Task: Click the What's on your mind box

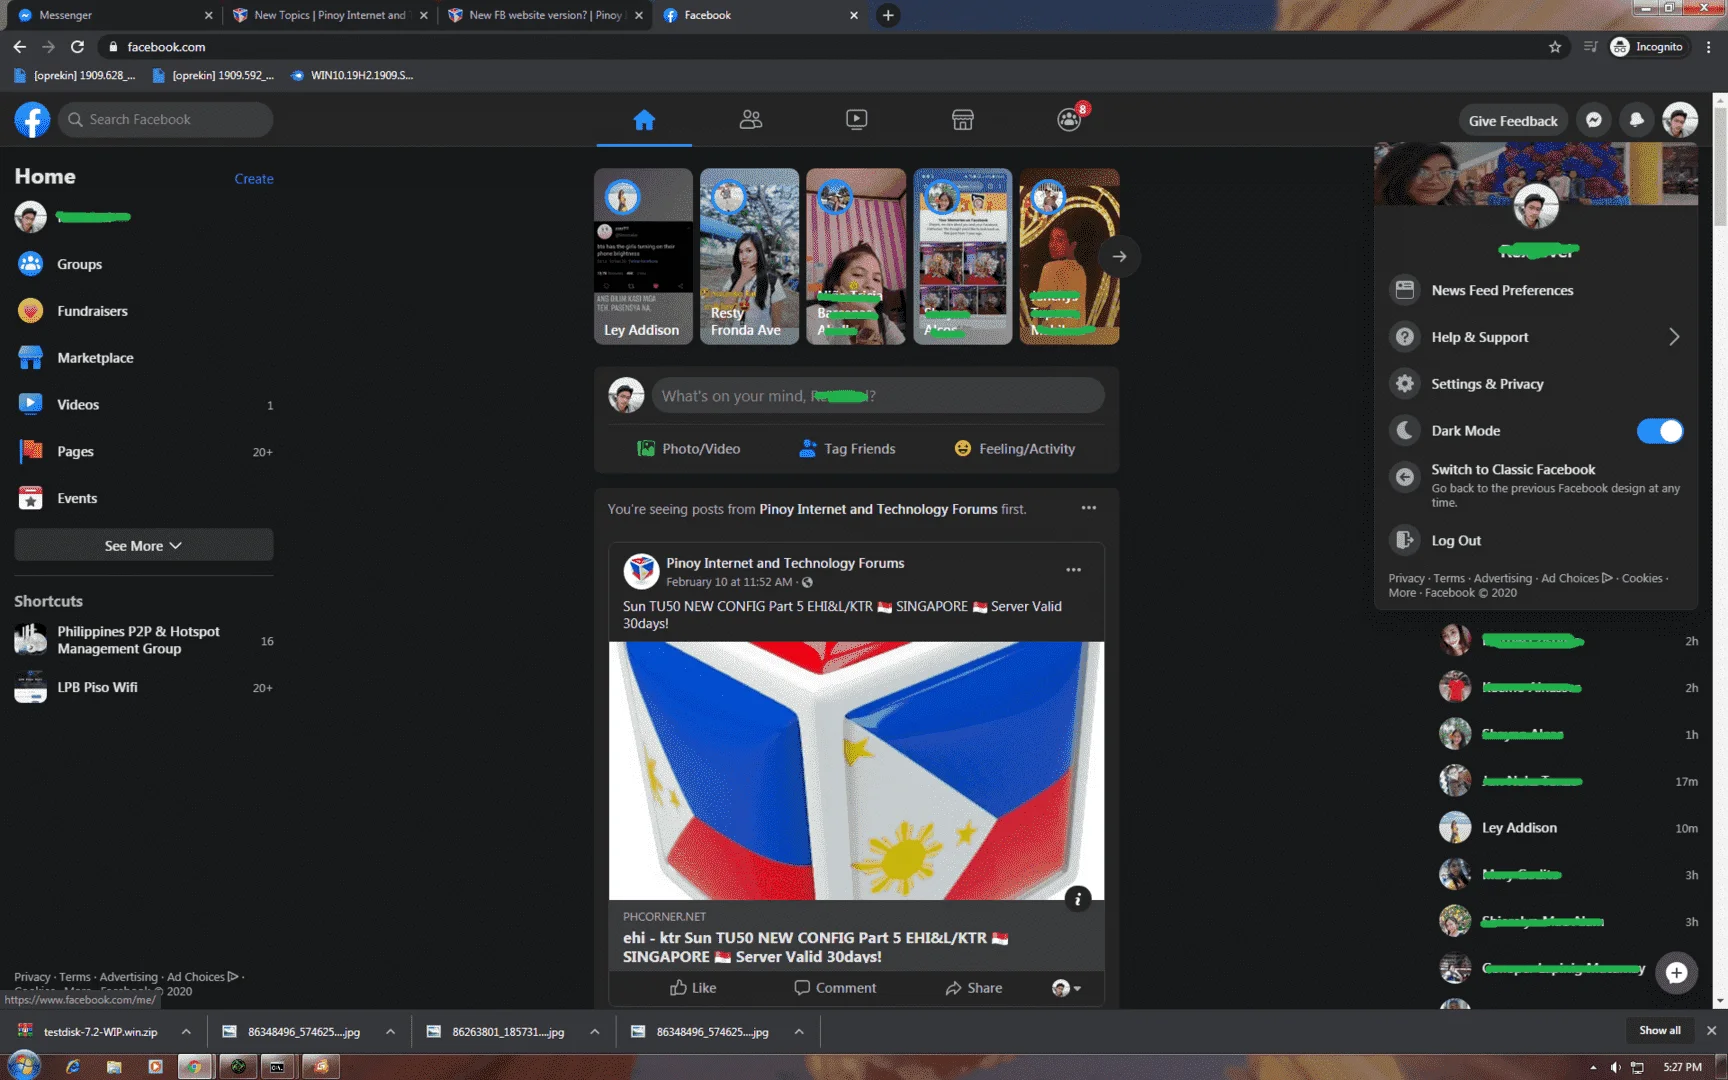Action: click(x=878, y=396)
